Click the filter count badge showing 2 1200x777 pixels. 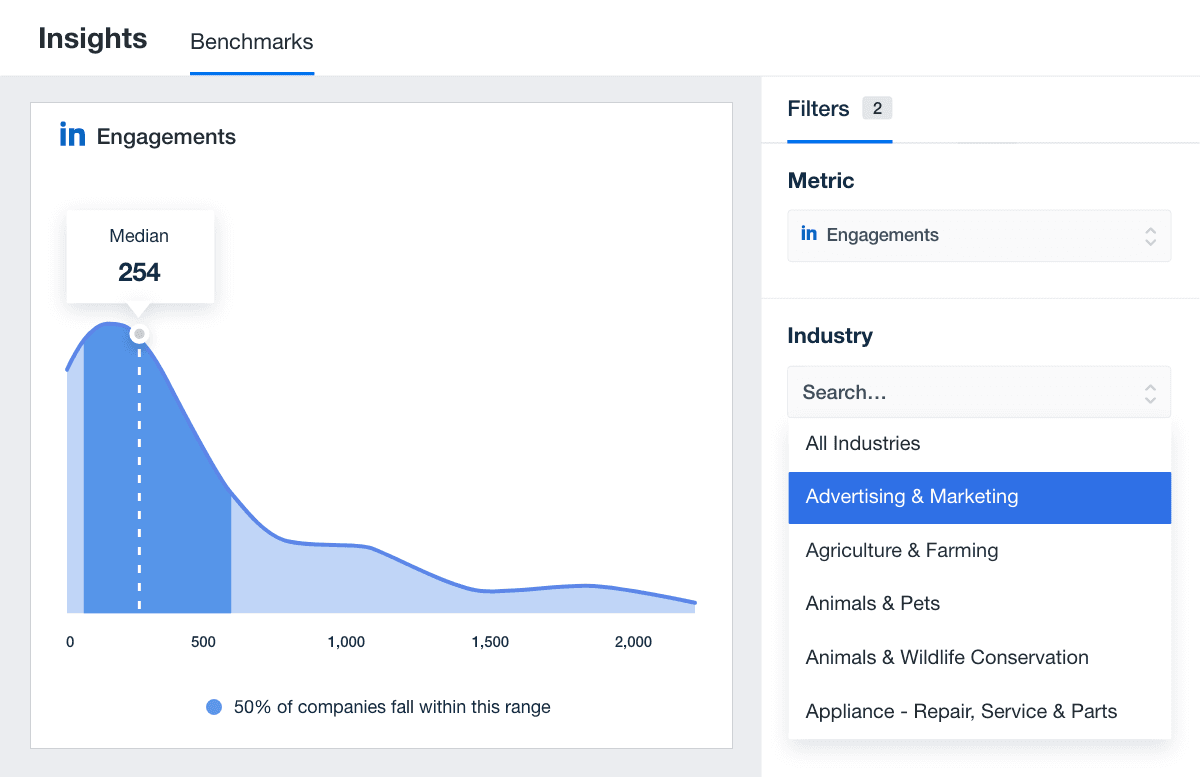click(877, 107)
